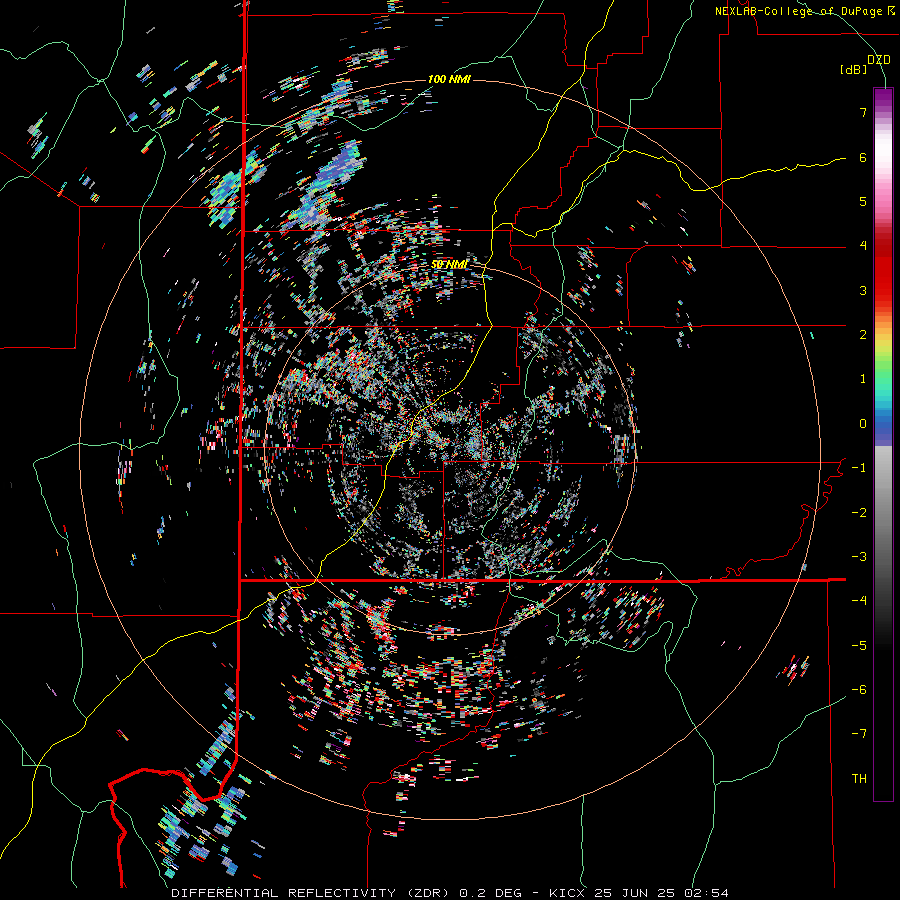900x900 pixels.
Task: Click the 6 value on the color scale
Action: click(863, 157)
